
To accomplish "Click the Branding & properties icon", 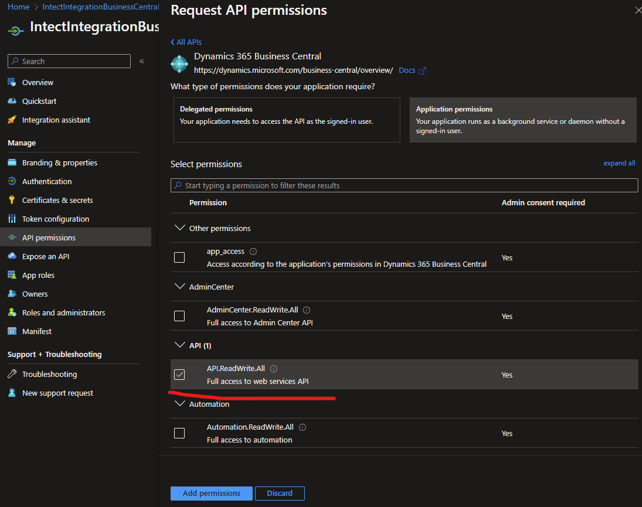I will [x=12, y=163].
